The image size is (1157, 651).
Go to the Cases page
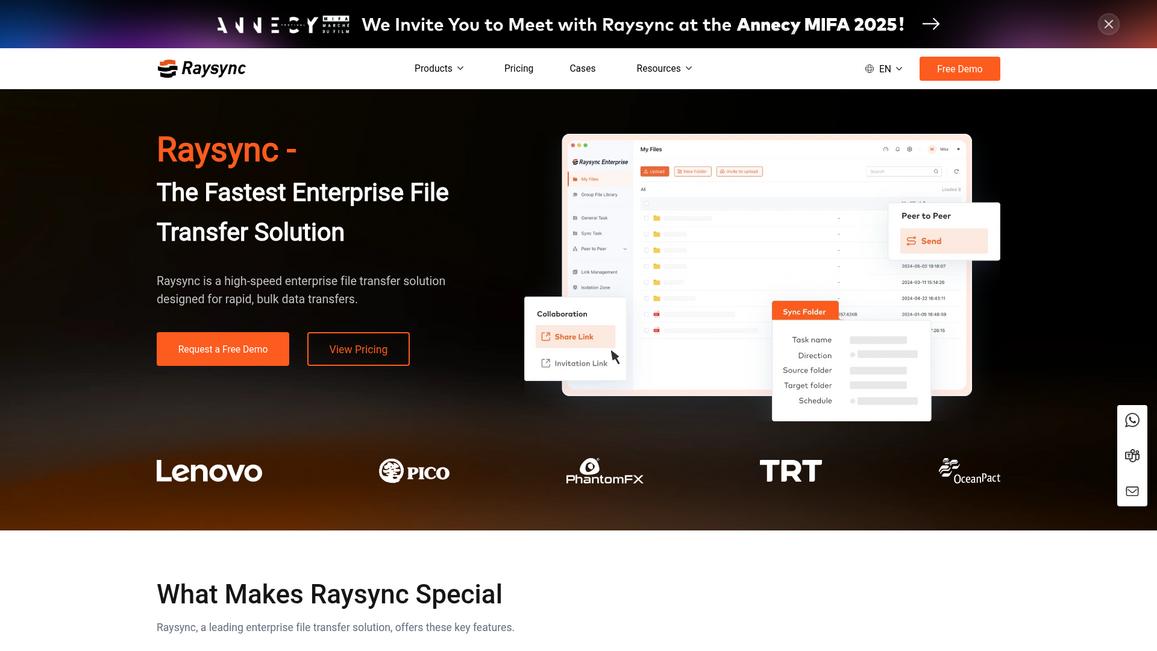click(x=582, y=68)
